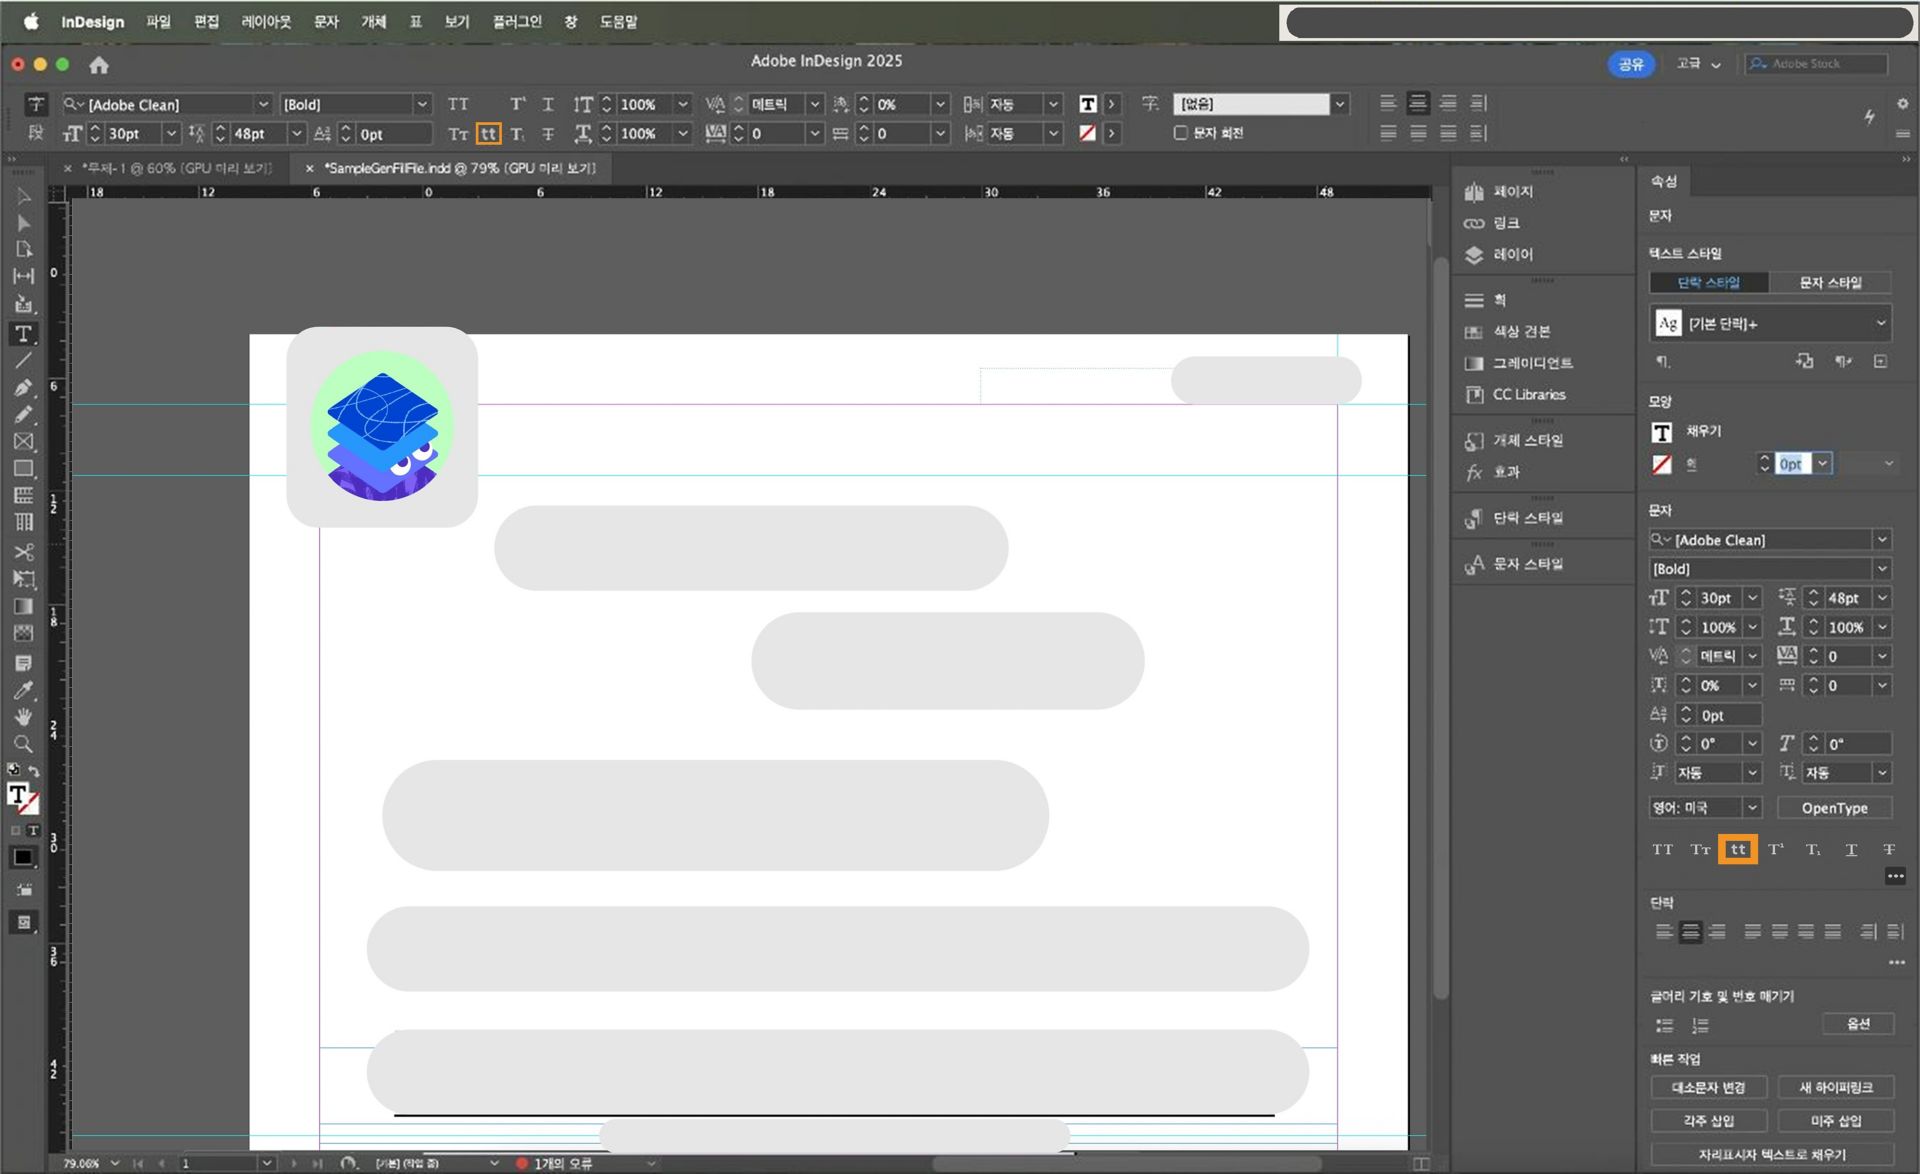The width and height of the screenshot is (1920, 1174).
Task: Expand the 기본 단락 paragraph style dropdown
Action: tap(1880, 323)
